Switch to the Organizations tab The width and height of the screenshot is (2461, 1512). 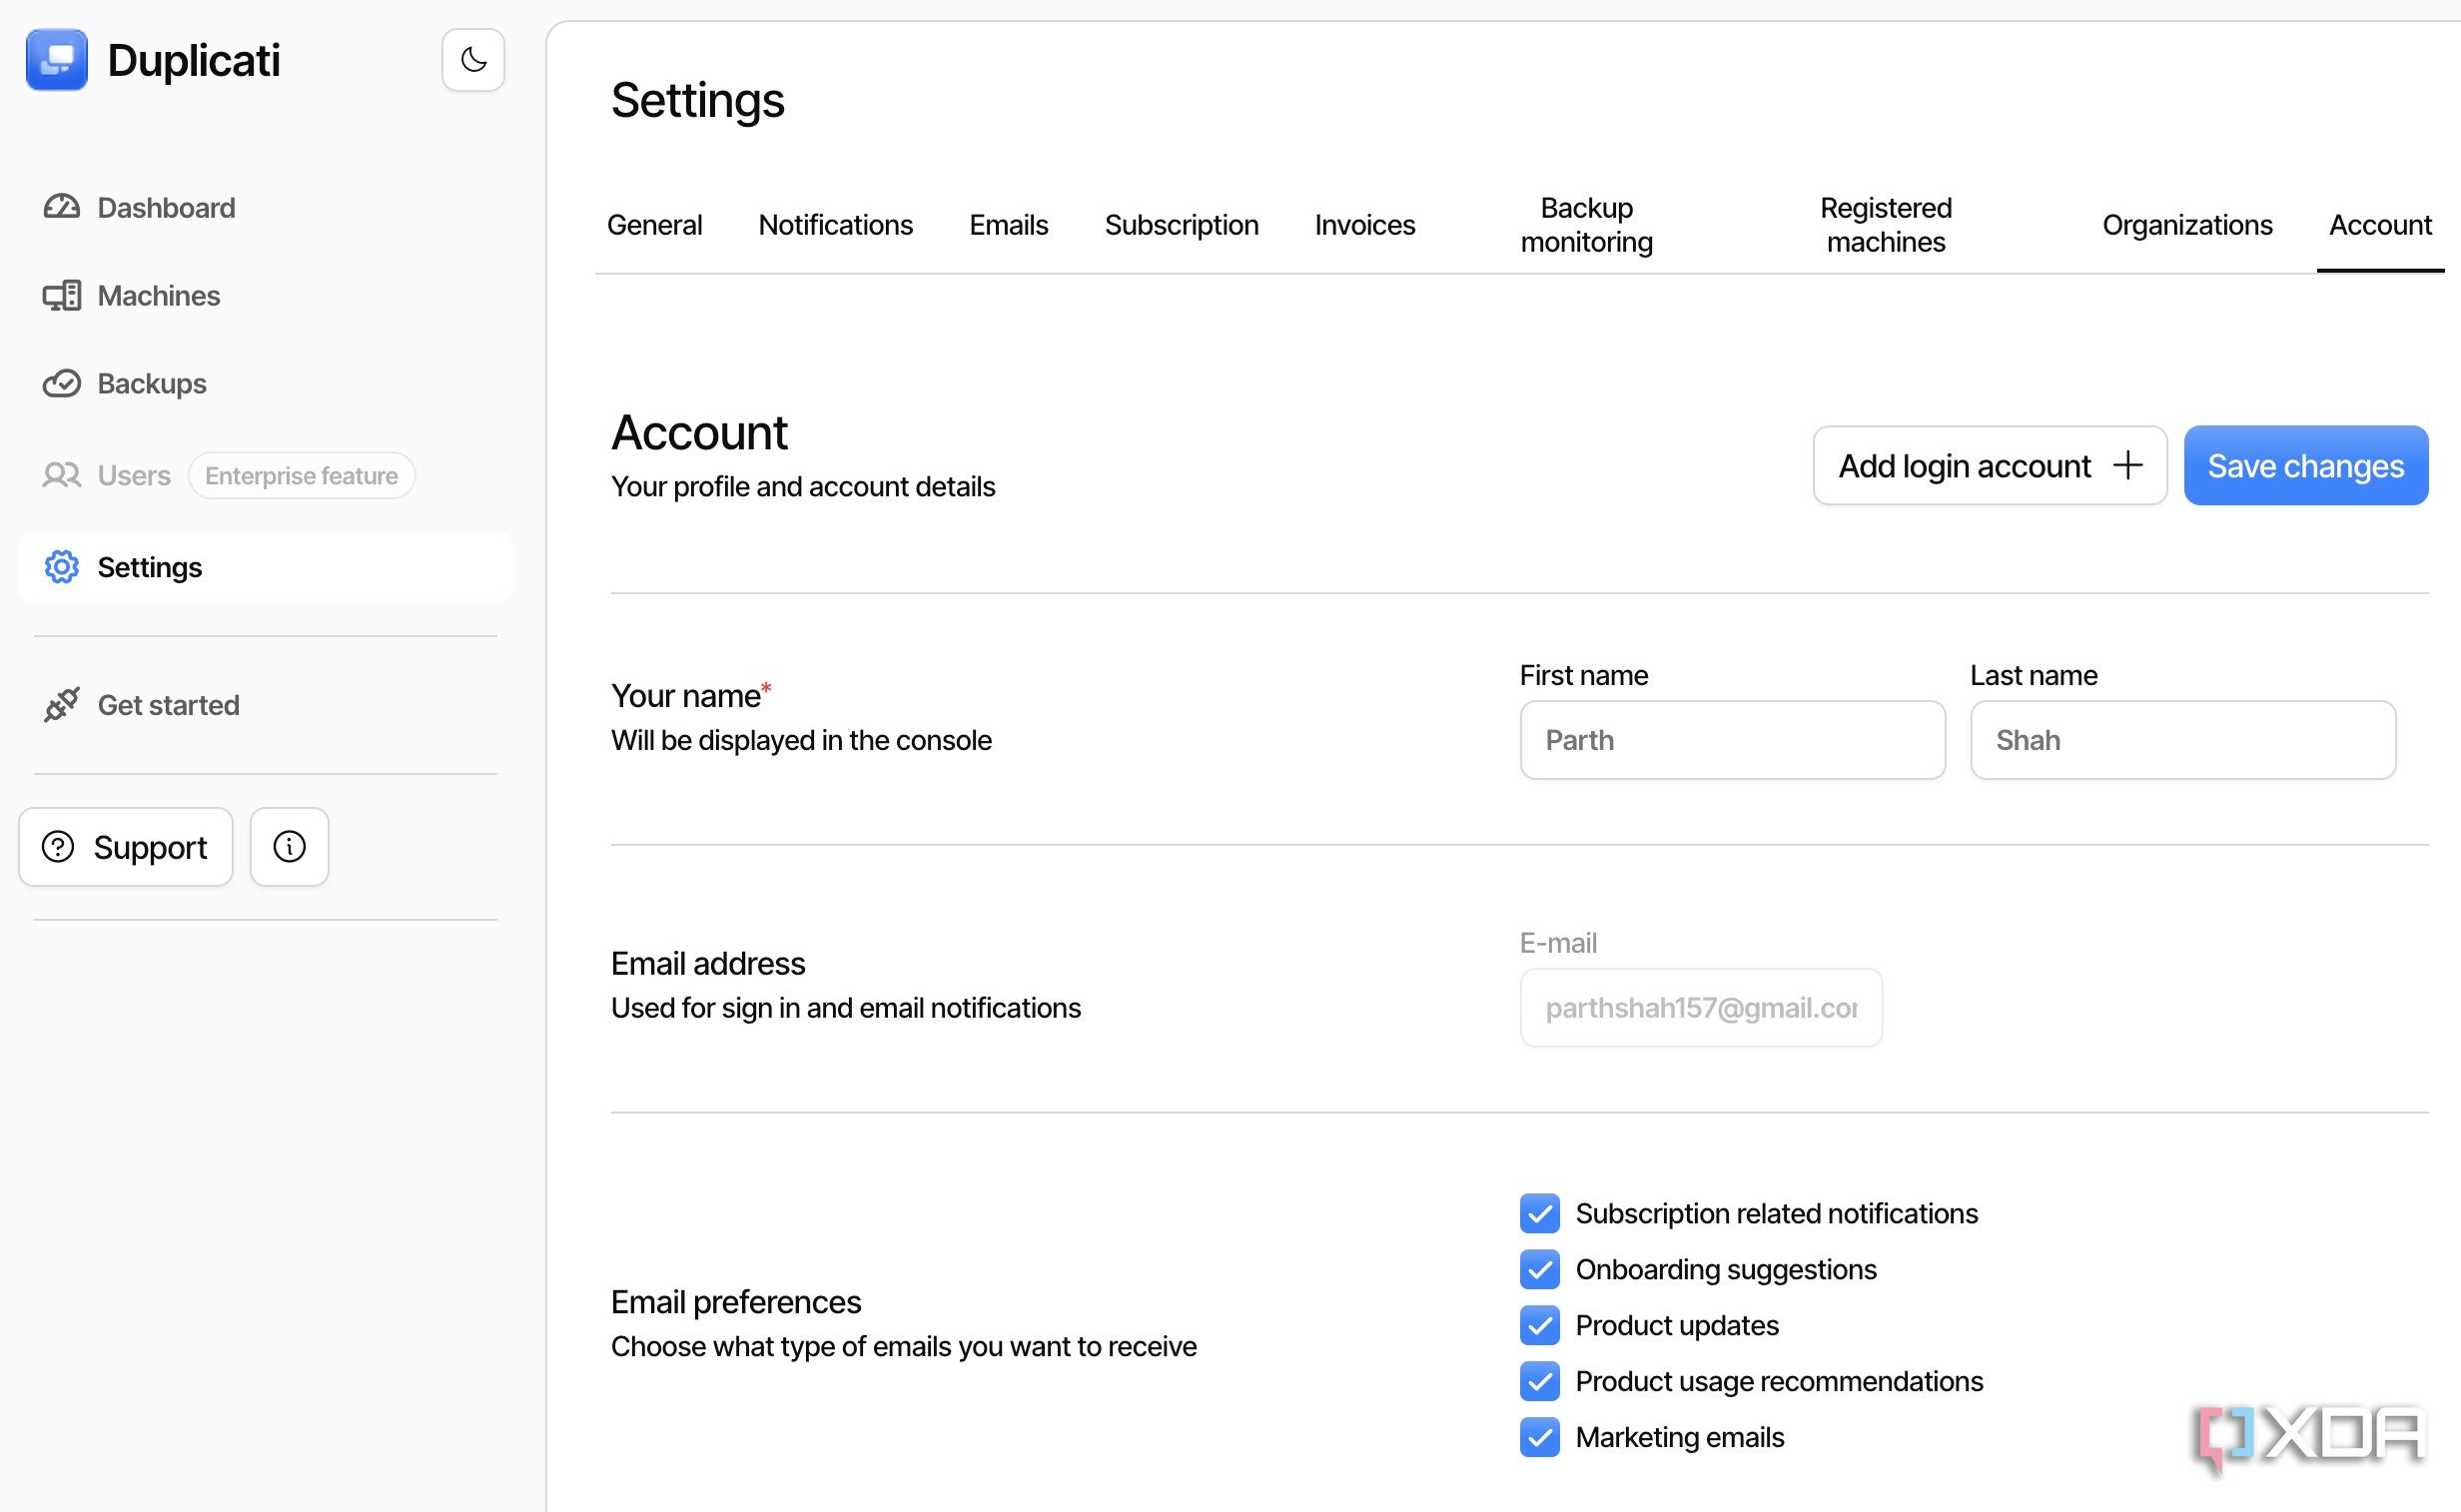(2187, 225)
